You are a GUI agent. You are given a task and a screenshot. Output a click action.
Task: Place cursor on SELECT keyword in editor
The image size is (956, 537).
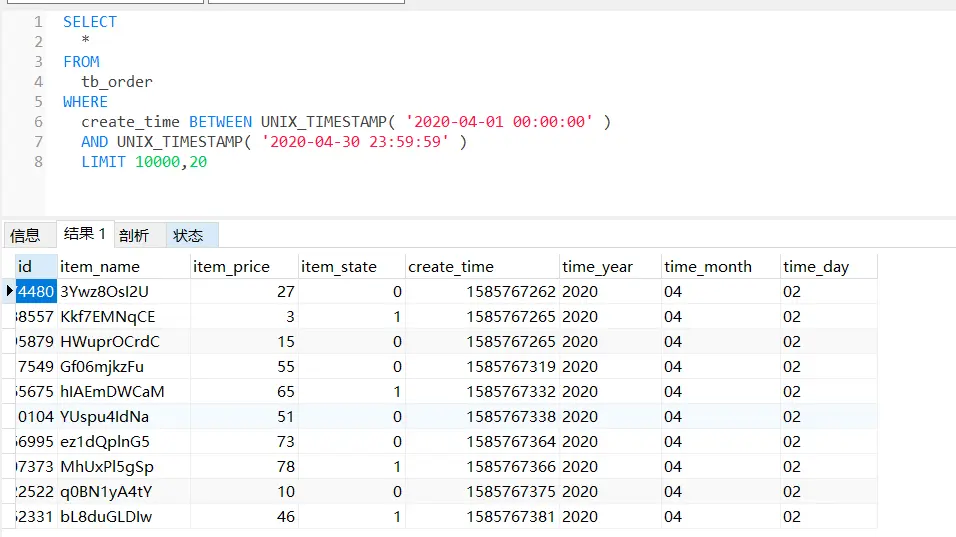pyautogui.click(x=90, y=22)
